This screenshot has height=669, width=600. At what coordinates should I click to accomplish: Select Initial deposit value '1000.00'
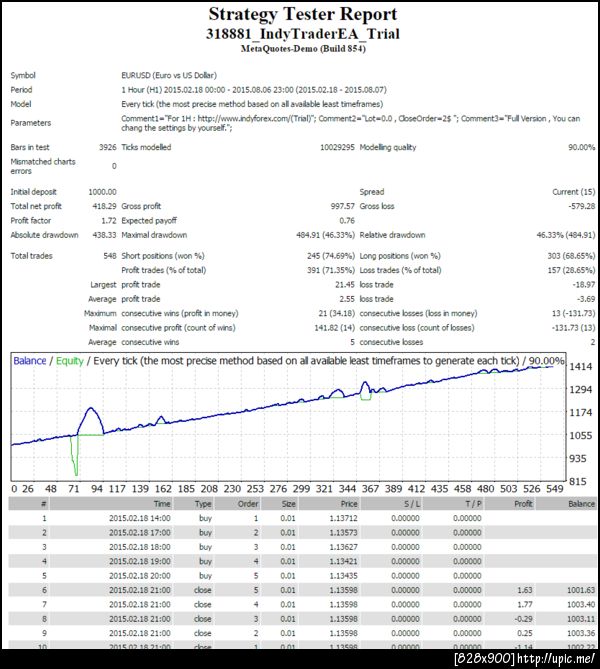click(102, 192)
